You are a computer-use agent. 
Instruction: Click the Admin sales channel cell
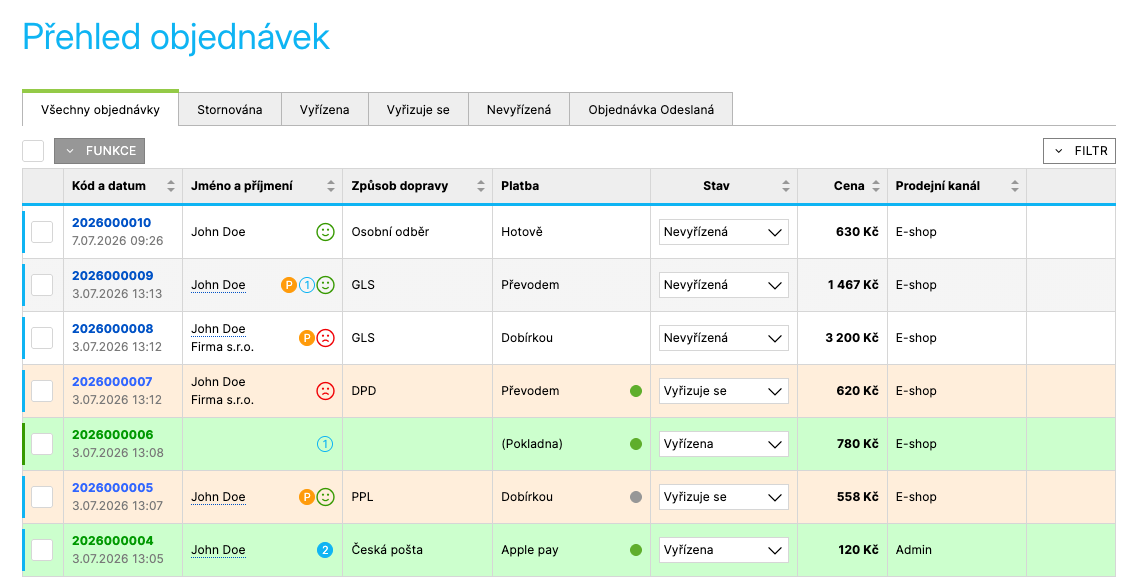pyautogui.click(x=957, y=549)
